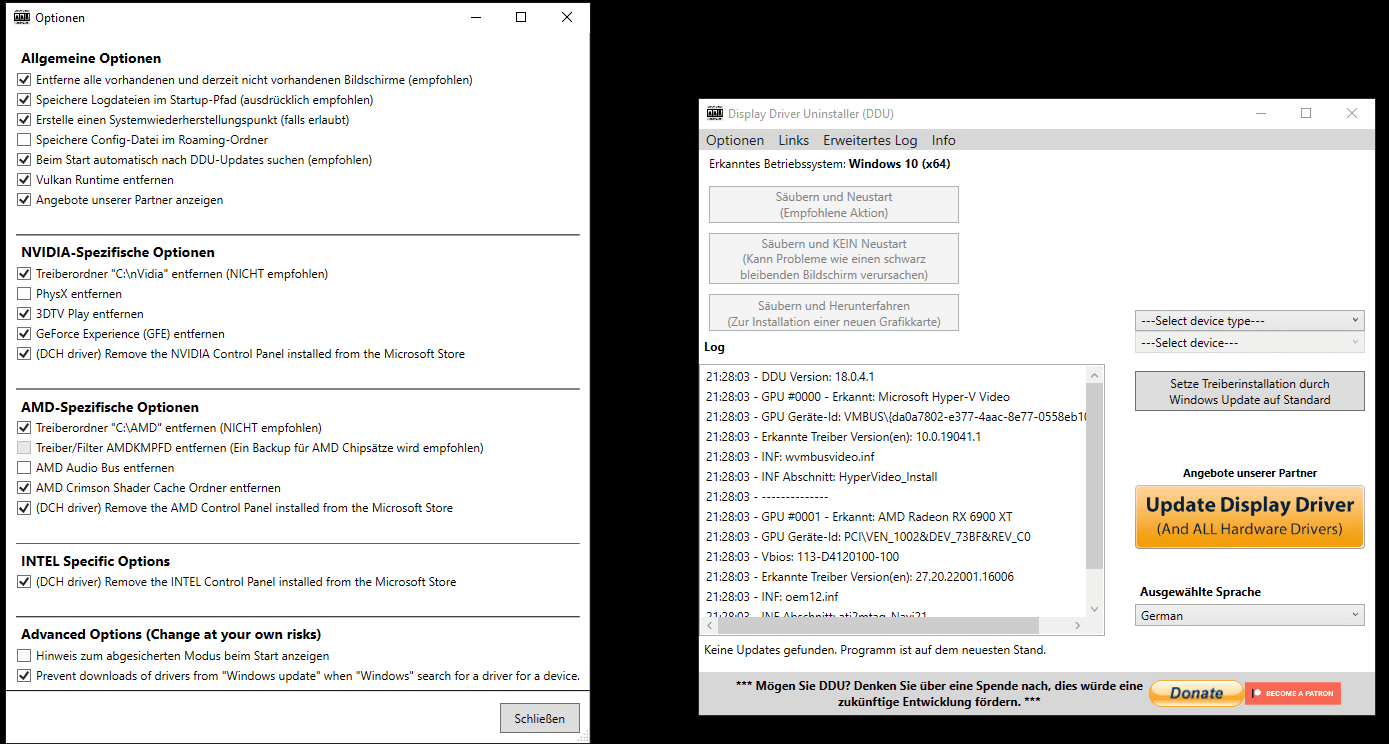Click 'Setze Treiberinstallation durch Windows Update' button
The width and height of the screenshot is (1389, 744).
pos(1250,391)
